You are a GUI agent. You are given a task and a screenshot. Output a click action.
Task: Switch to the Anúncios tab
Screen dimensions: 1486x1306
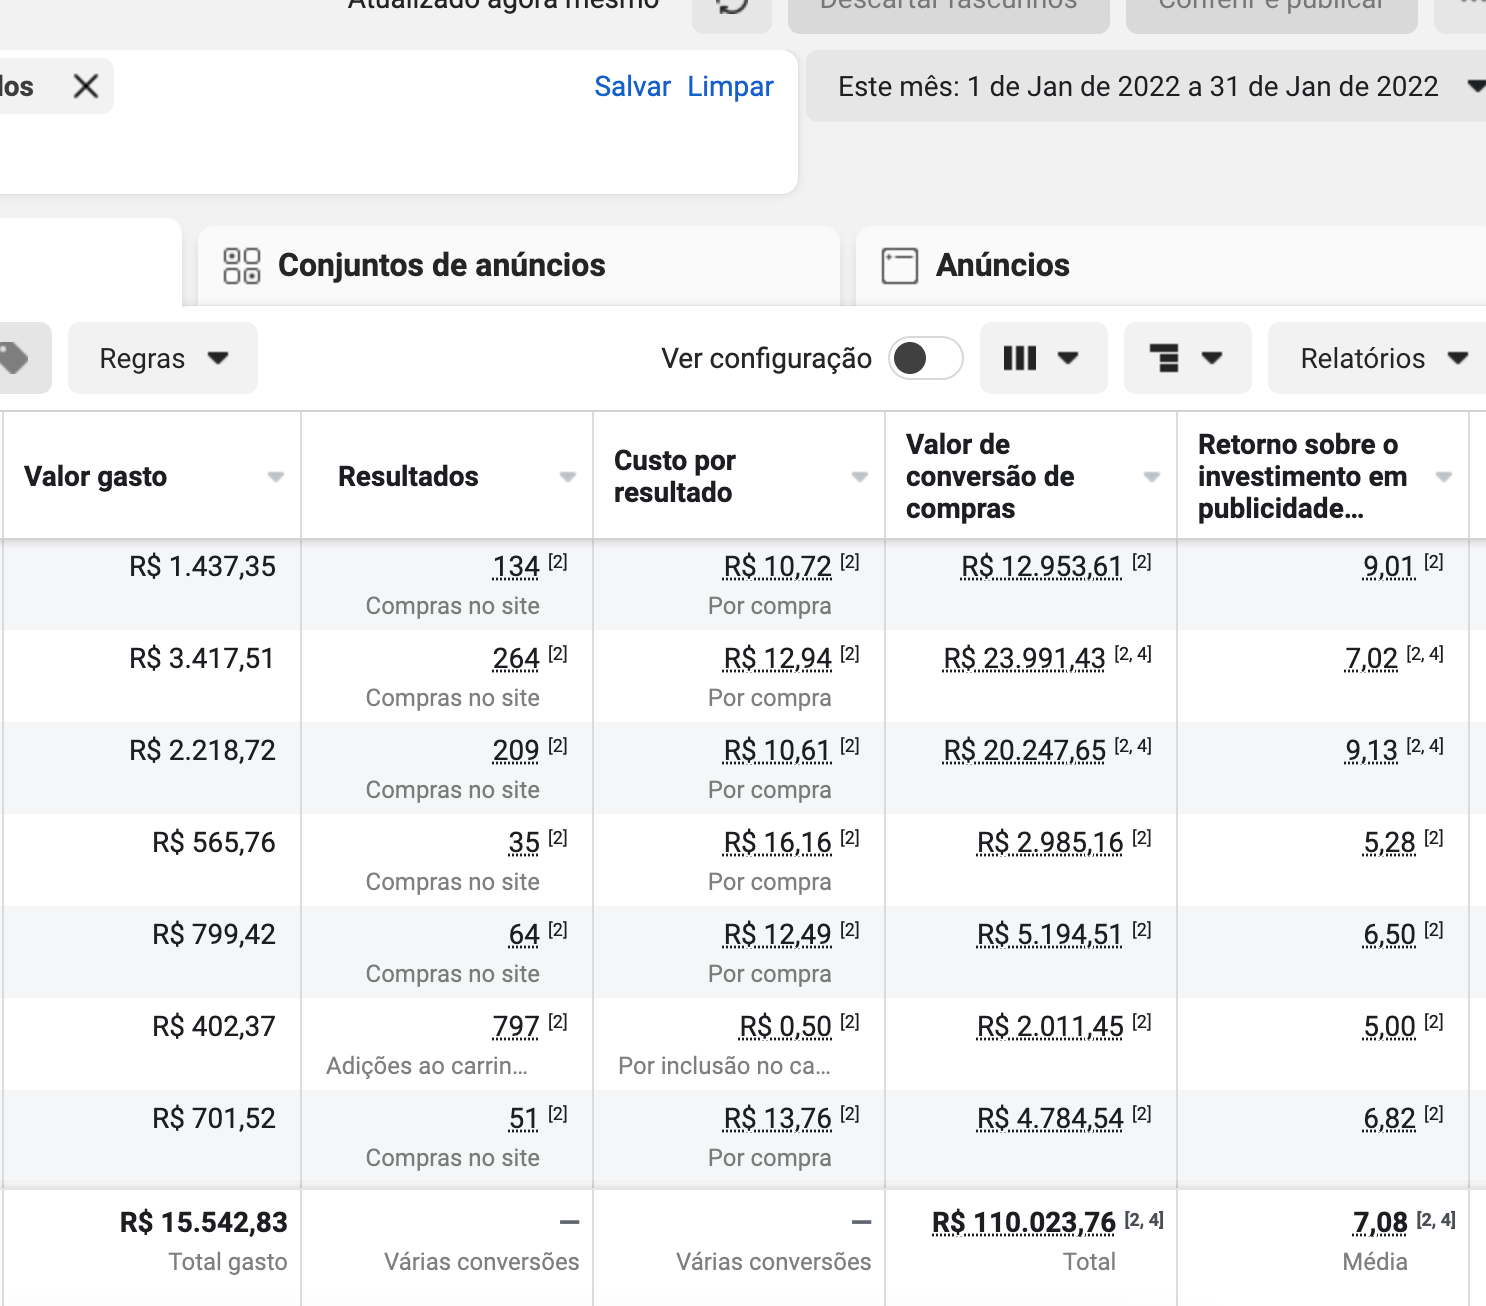(x=1170, y=265)
